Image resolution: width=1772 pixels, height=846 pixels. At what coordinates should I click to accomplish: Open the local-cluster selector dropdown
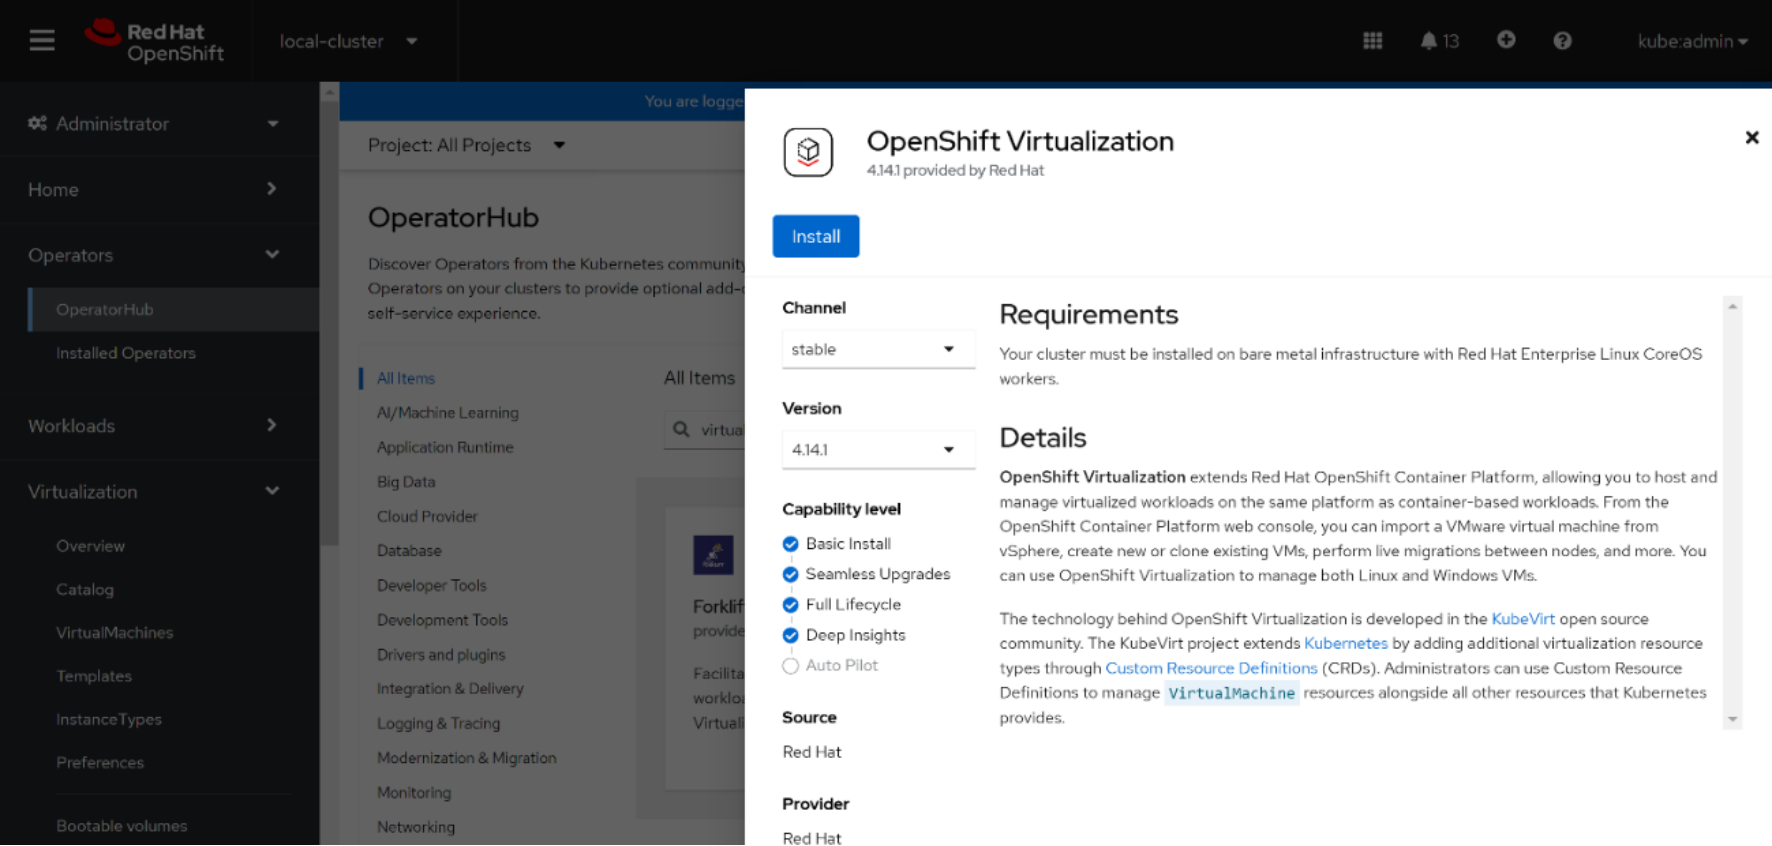(x=348, y=41)
